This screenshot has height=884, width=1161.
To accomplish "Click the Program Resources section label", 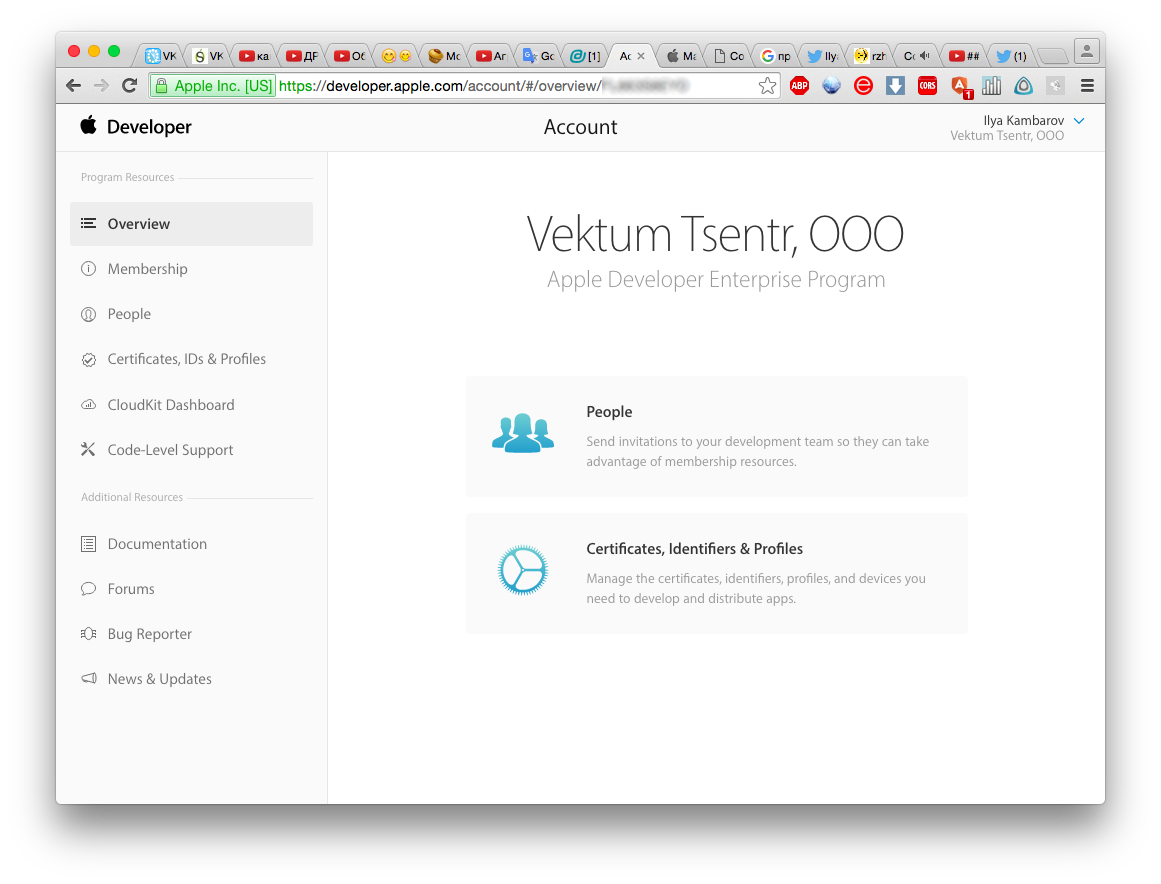I will 127,177.
